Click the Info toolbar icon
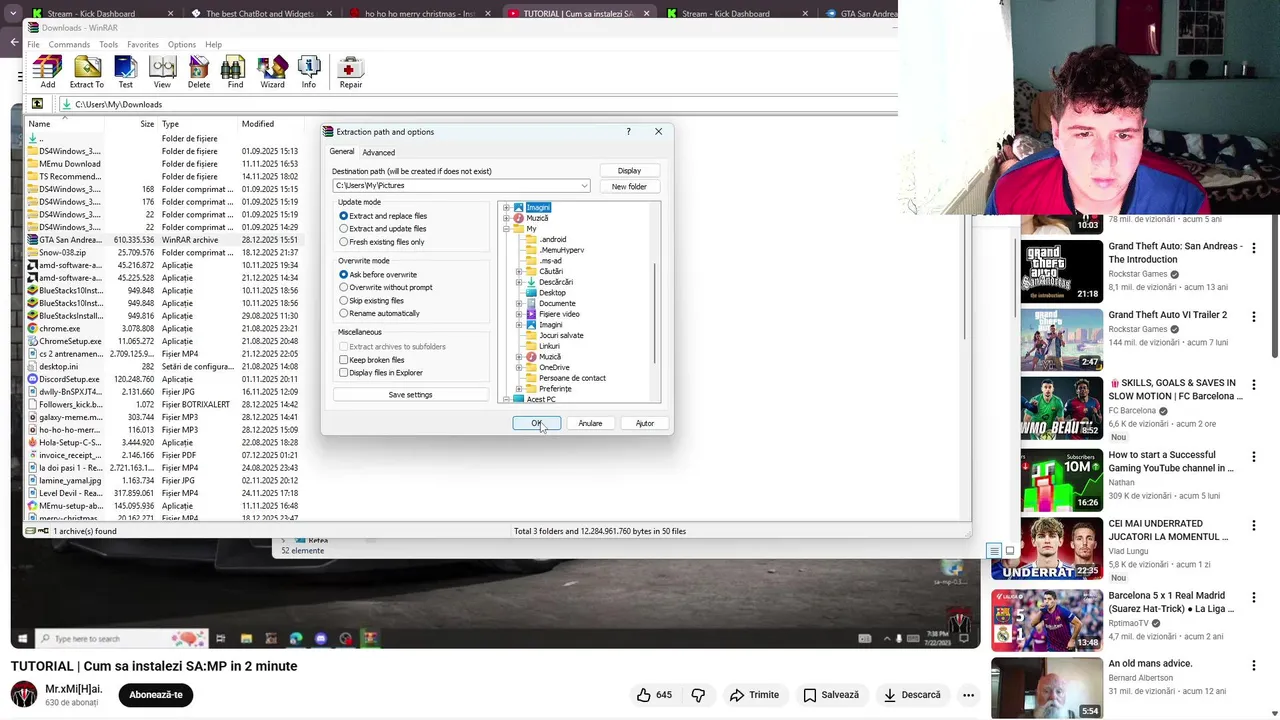Image resolution: width=1280 pixels, height=720 pixels. [x=309, y=72]
